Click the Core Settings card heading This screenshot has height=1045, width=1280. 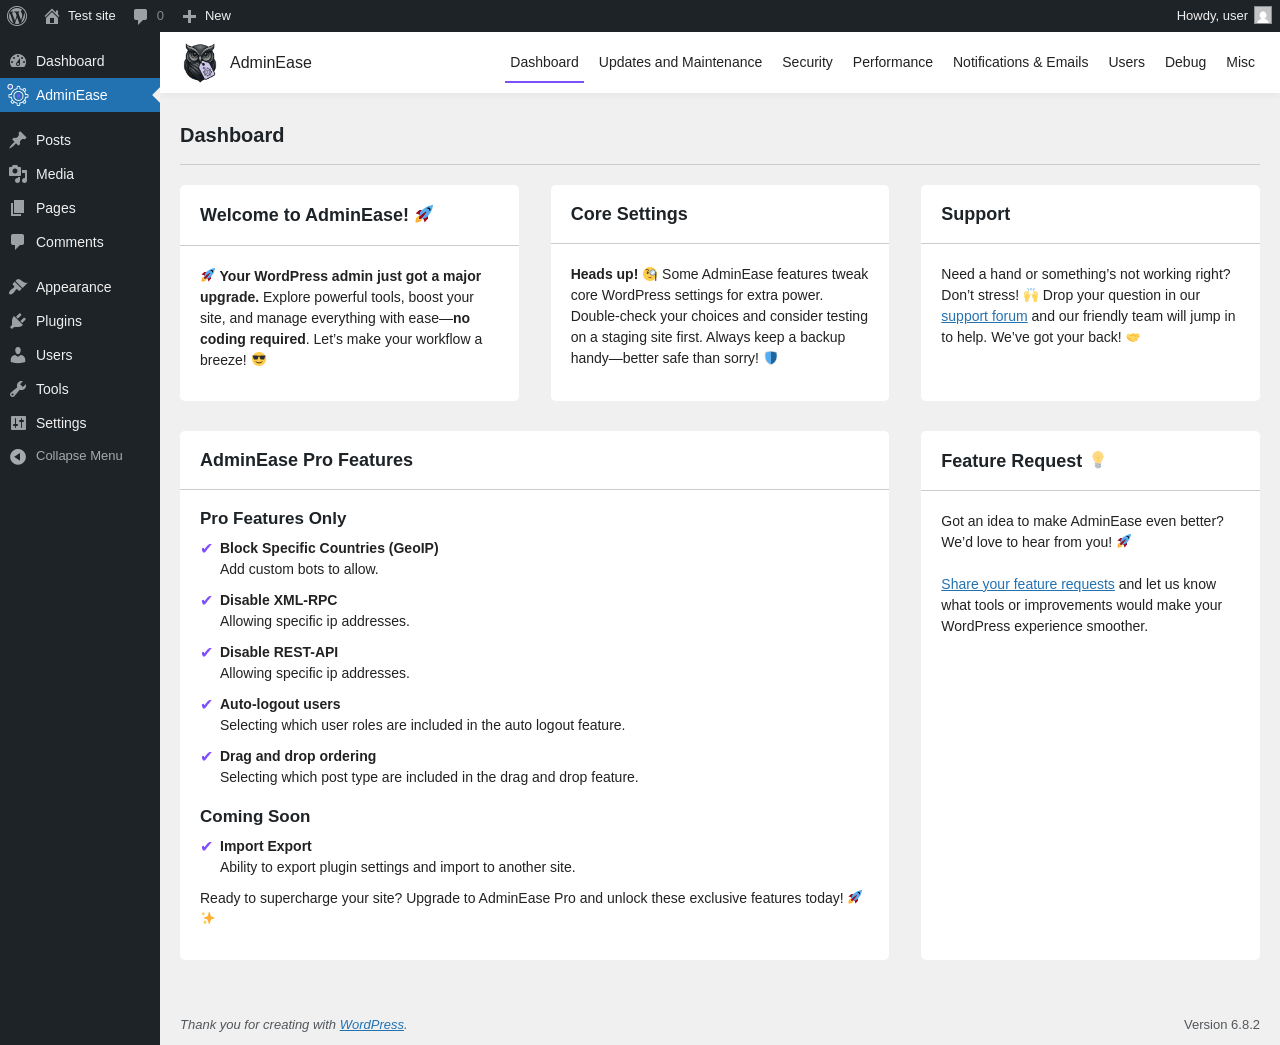(629, 214)
